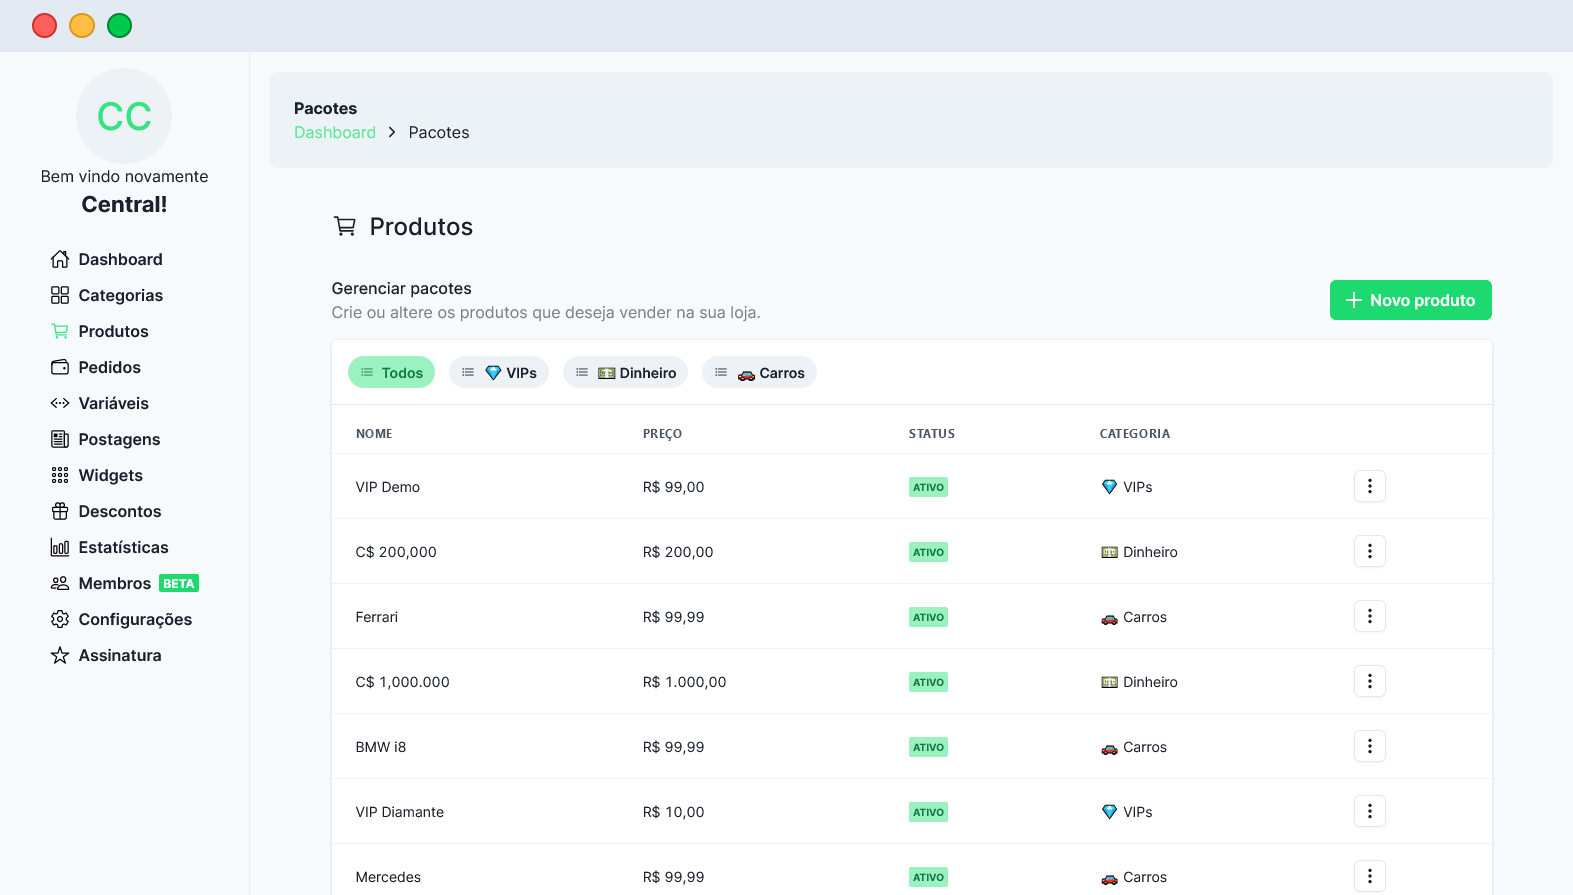The width and height of the screenshot is (1573, 895).
Task: Click the car icon in Ferrari row
Action: coord(1109,618)
